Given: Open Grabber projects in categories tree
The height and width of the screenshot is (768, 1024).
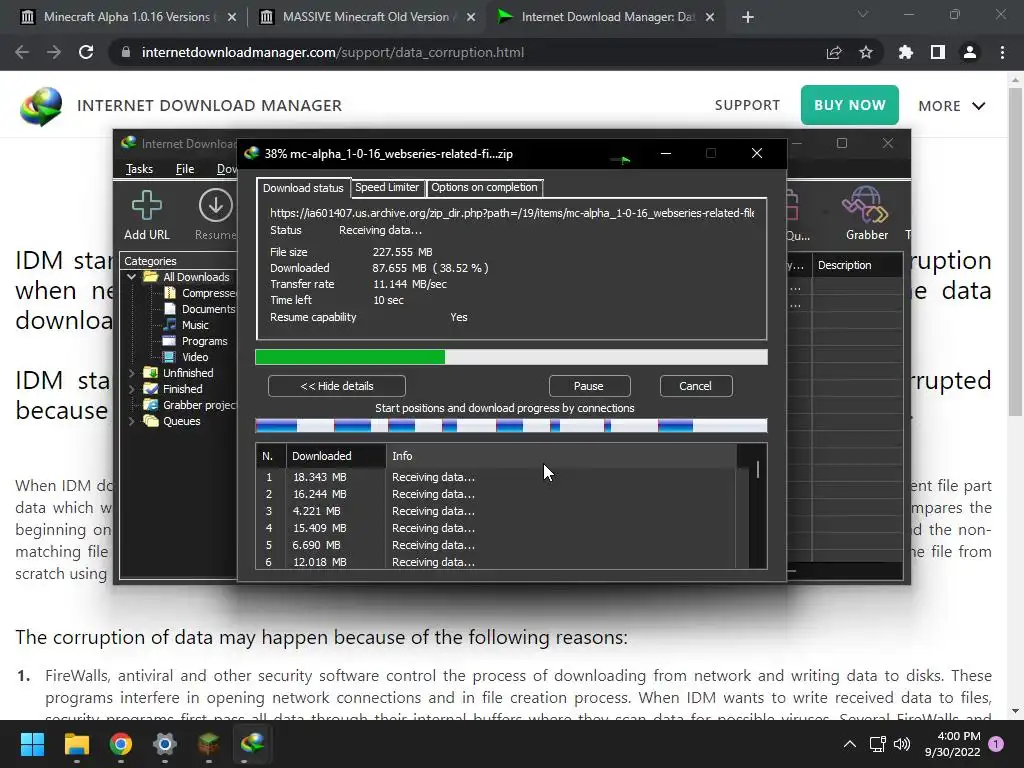Looking at the screenshot, I should [x=191, y=405].
